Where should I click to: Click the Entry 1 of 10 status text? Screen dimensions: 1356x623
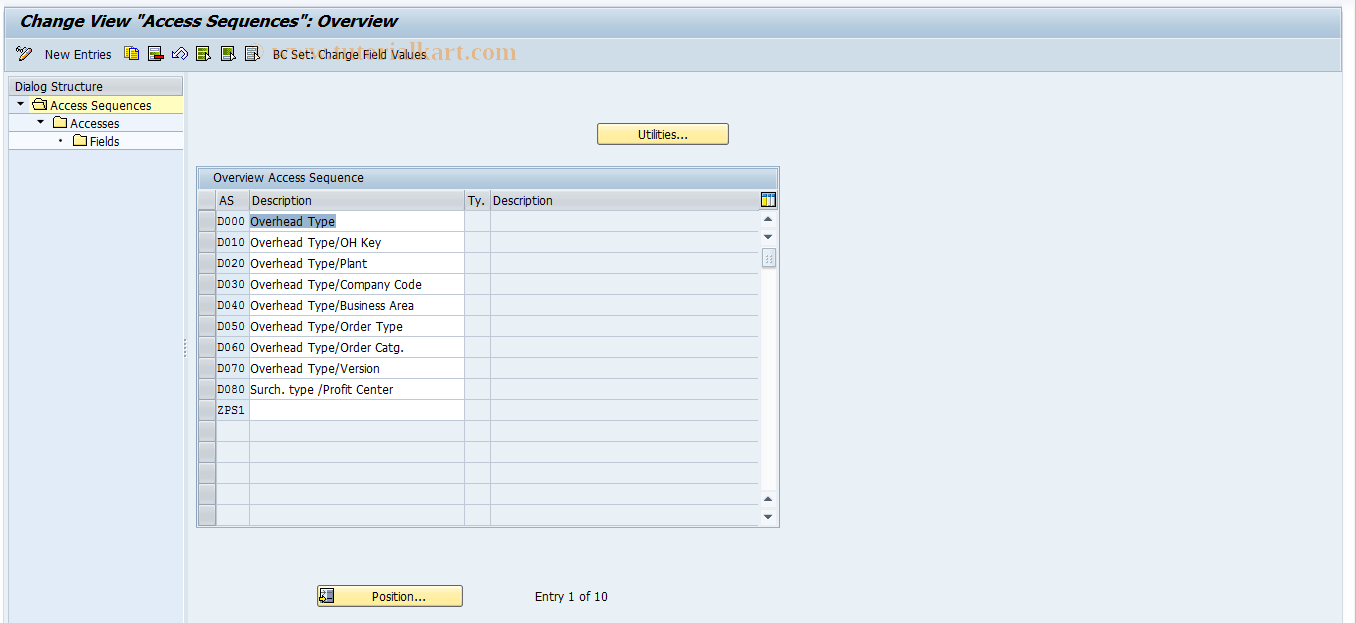(571, 596)
